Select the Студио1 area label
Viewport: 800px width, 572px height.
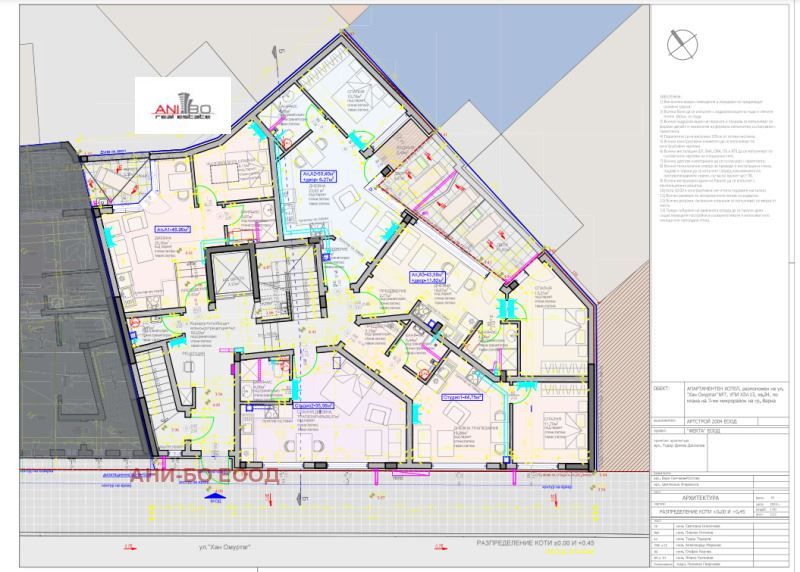pyautogui.click(x=462, y=396)
